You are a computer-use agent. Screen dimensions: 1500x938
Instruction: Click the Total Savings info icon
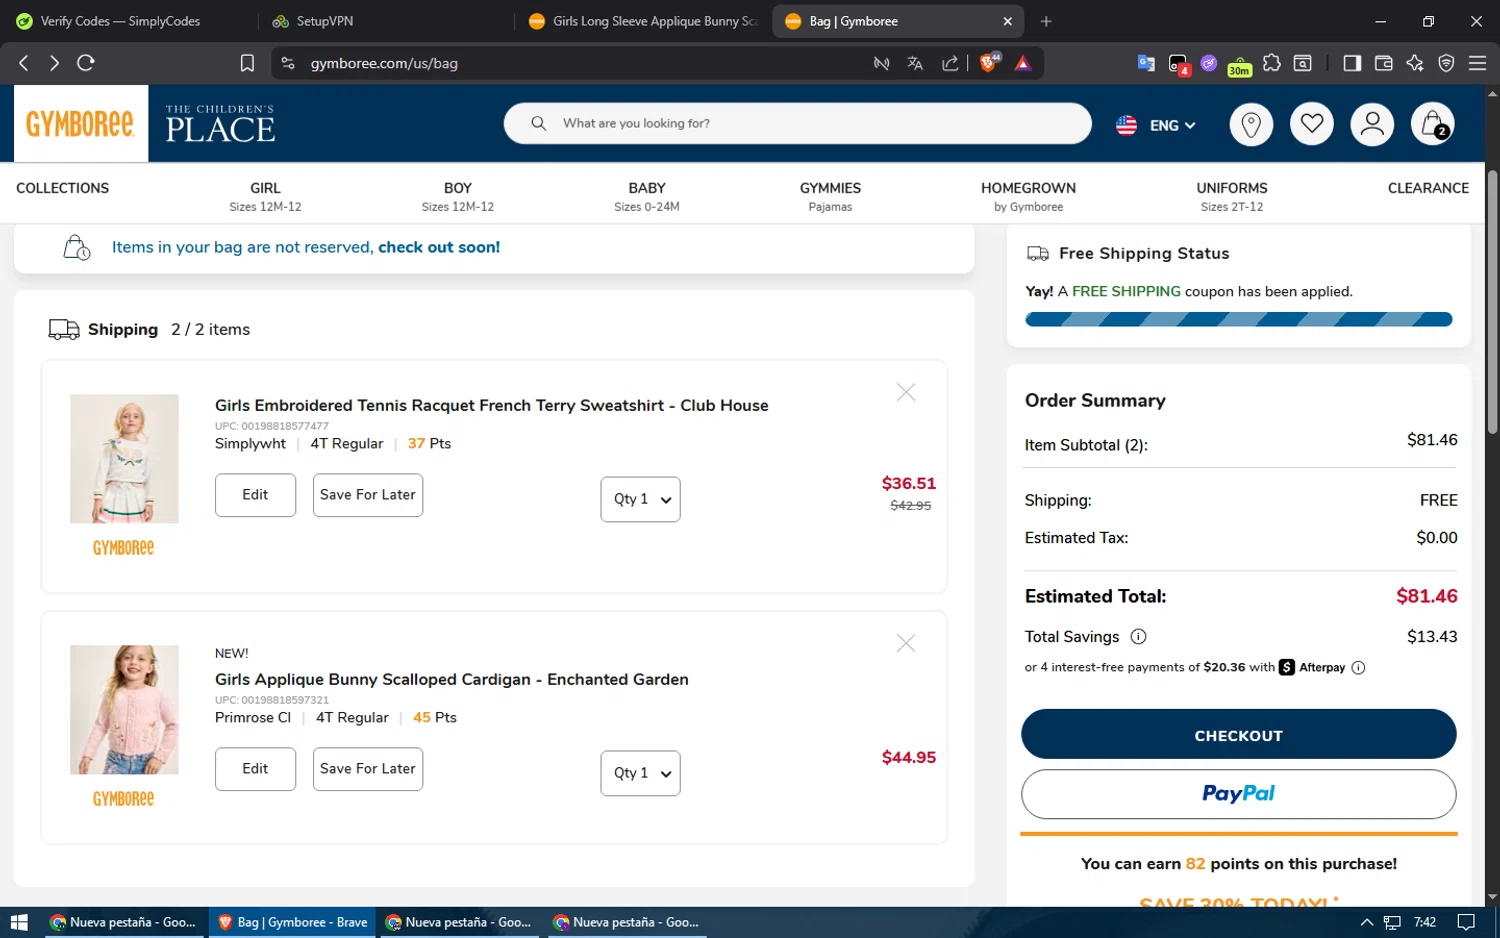pos(1138,637)
